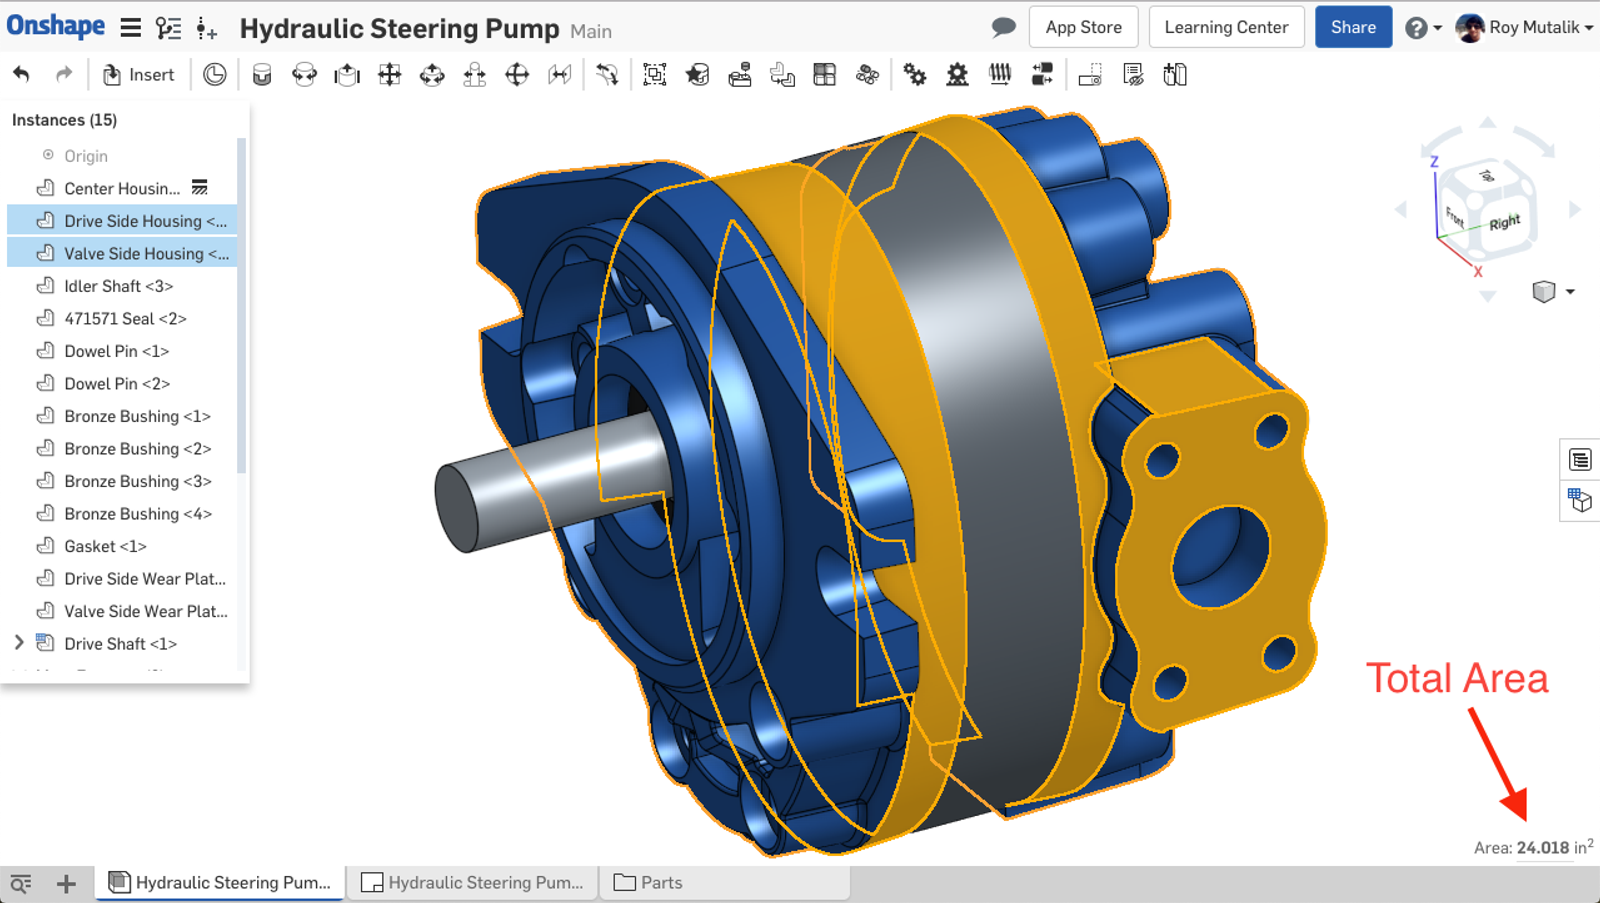Select the Ball mate tool
This screenshot has height=903, width=1600.
pos(517,75)
